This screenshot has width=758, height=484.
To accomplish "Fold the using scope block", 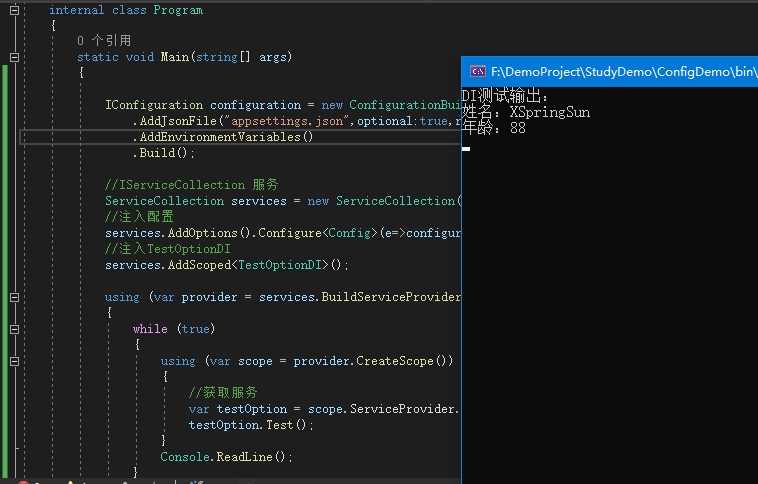I will click(x=15, y=361).
